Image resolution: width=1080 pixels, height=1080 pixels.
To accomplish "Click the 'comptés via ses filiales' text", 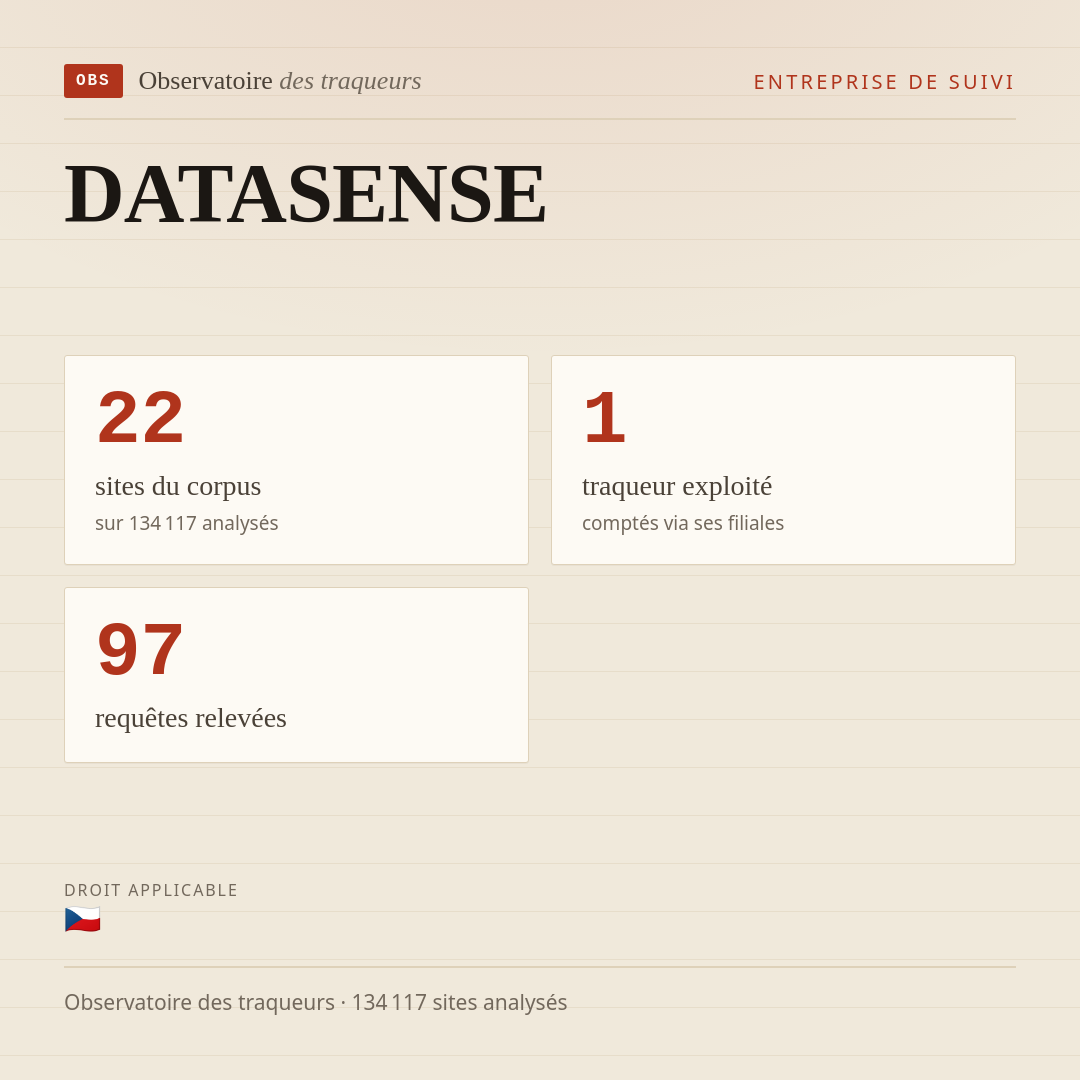I will point(683,523).
